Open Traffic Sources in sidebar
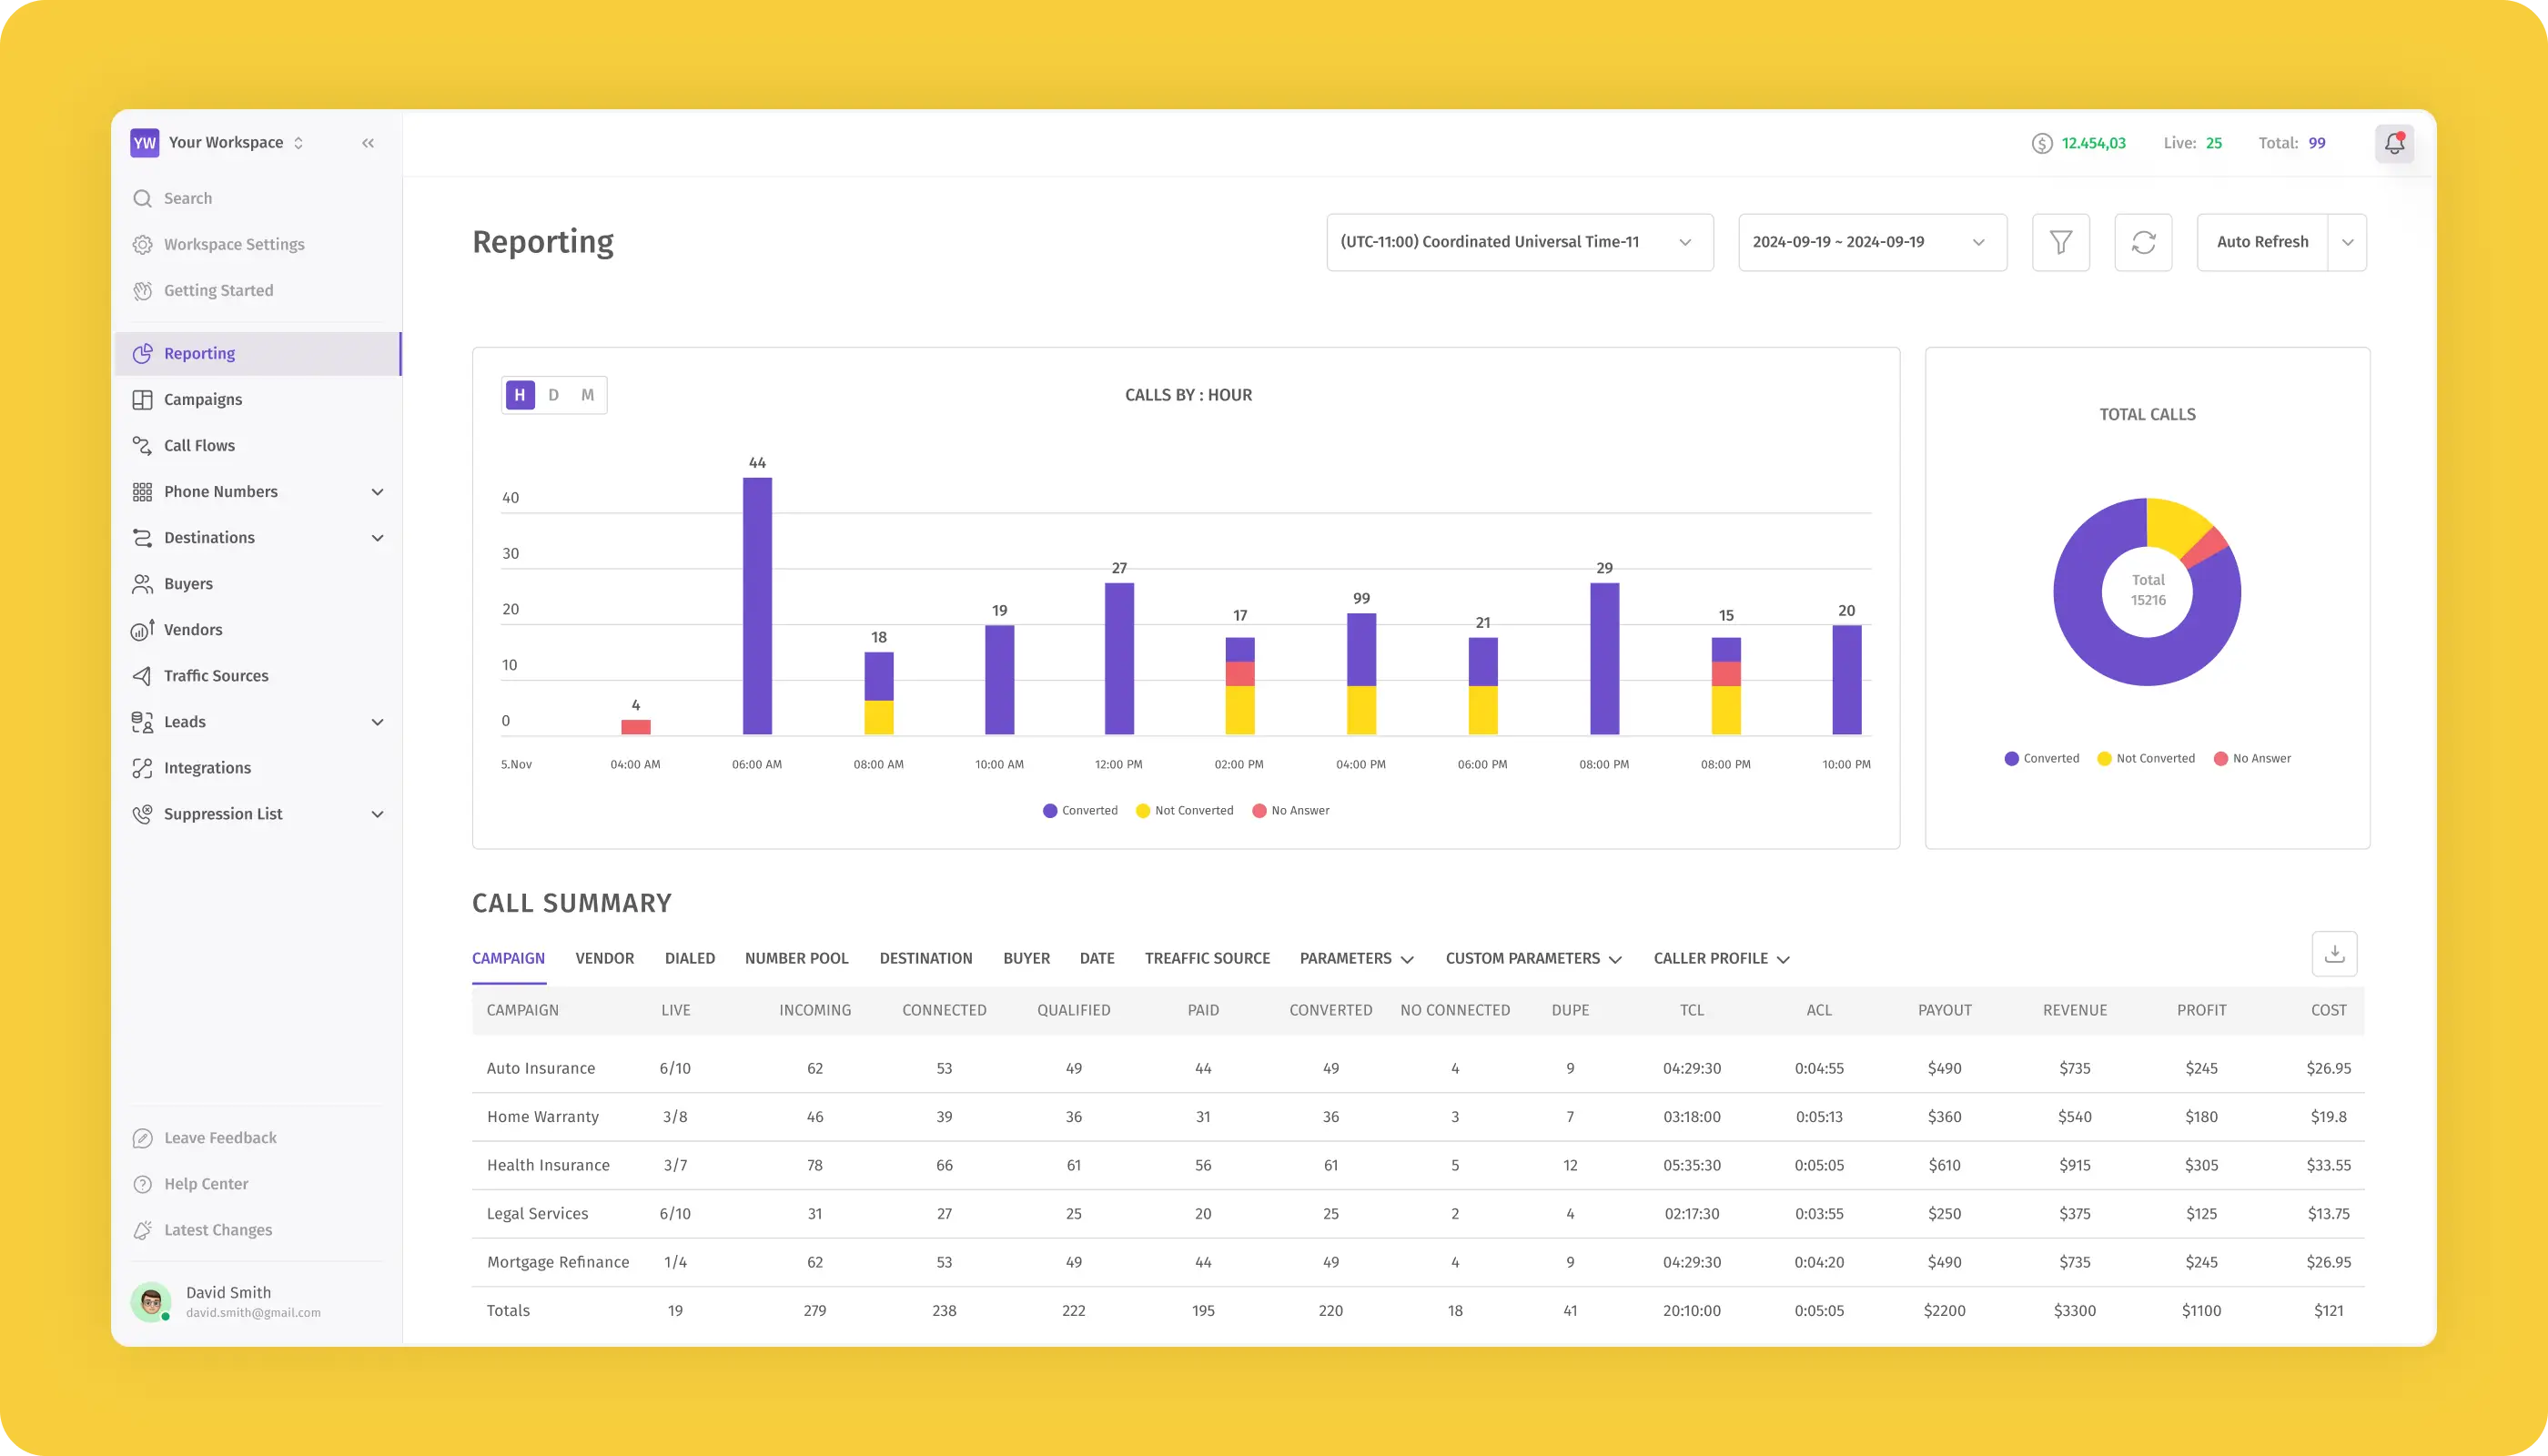Screen dimensions: 2548x1456 coord(215,676)
